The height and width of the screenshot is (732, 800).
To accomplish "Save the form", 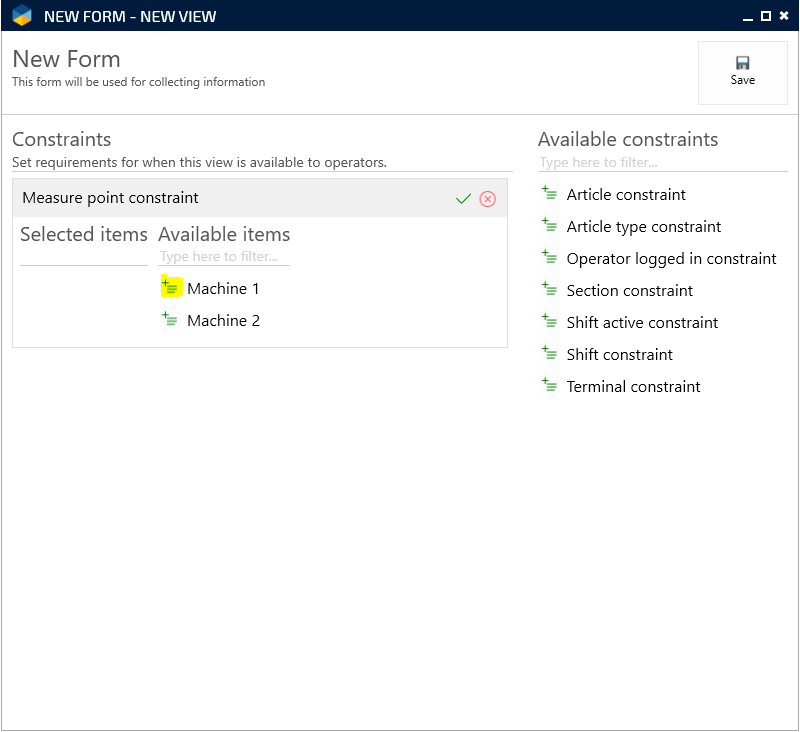I will coord(742,72).
